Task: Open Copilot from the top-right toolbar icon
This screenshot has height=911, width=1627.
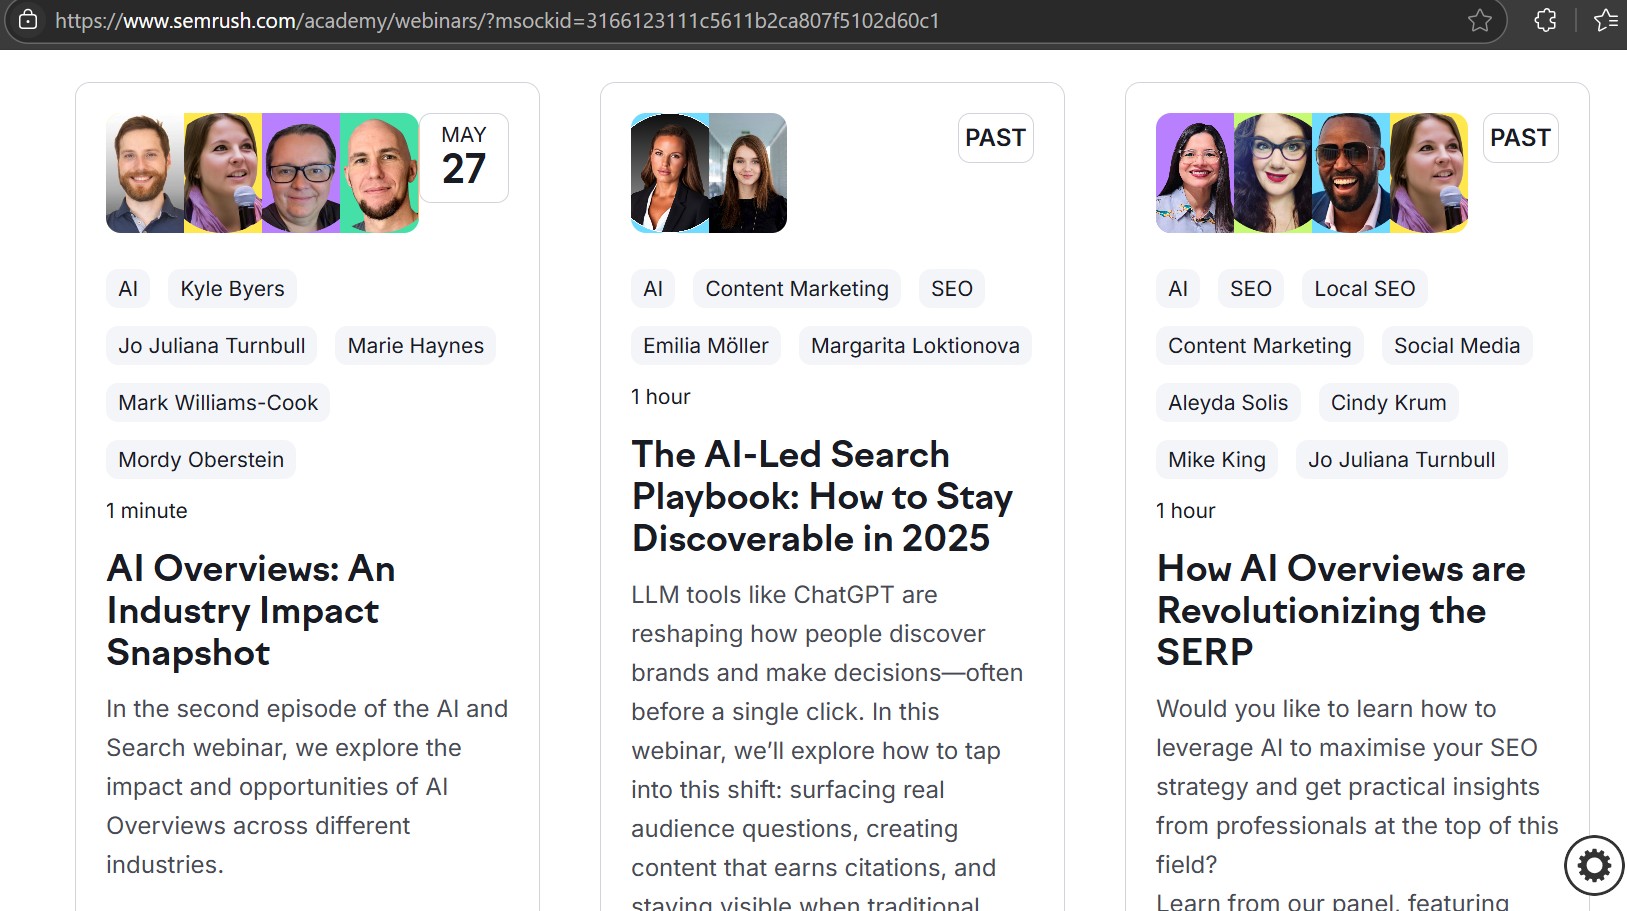Action: click(1606, 20)
